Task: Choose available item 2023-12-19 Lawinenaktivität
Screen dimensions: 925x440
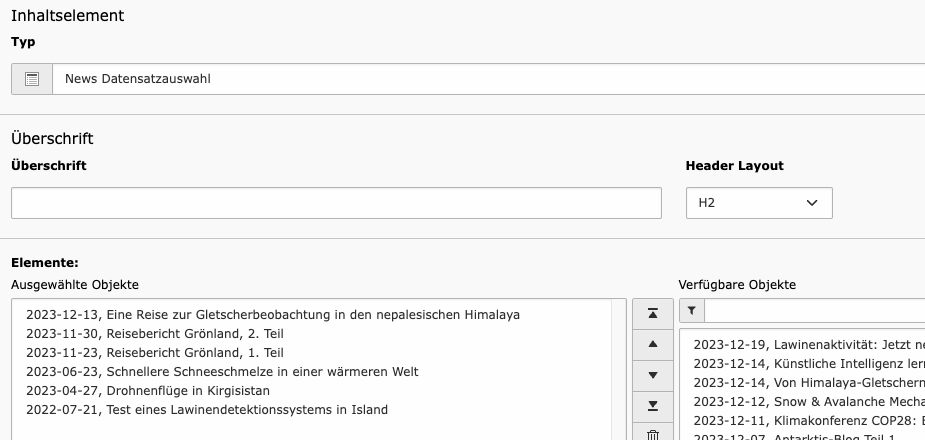Action: [809, 344]
